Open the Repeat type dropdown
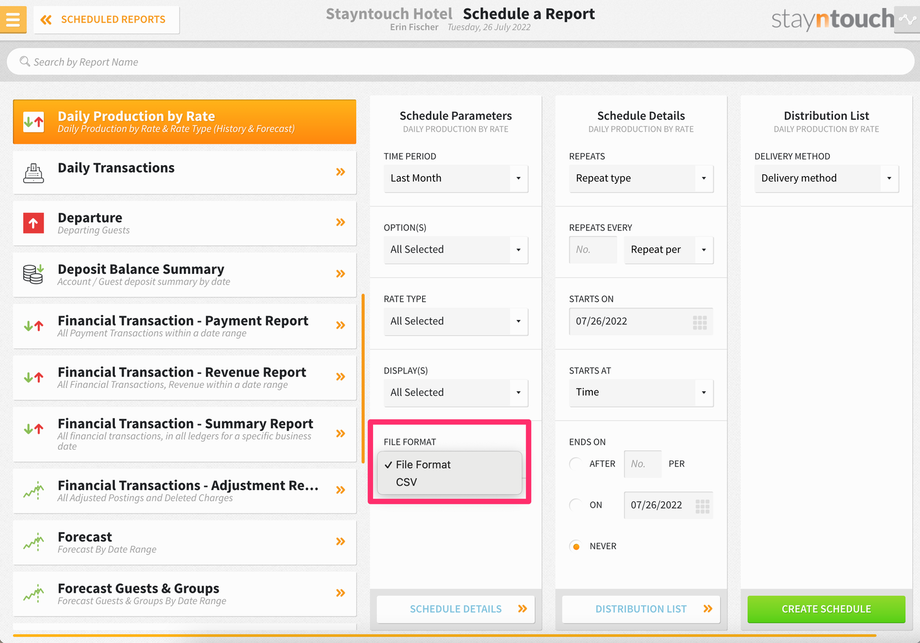920x643 pixels. click(x=641, y=178)
